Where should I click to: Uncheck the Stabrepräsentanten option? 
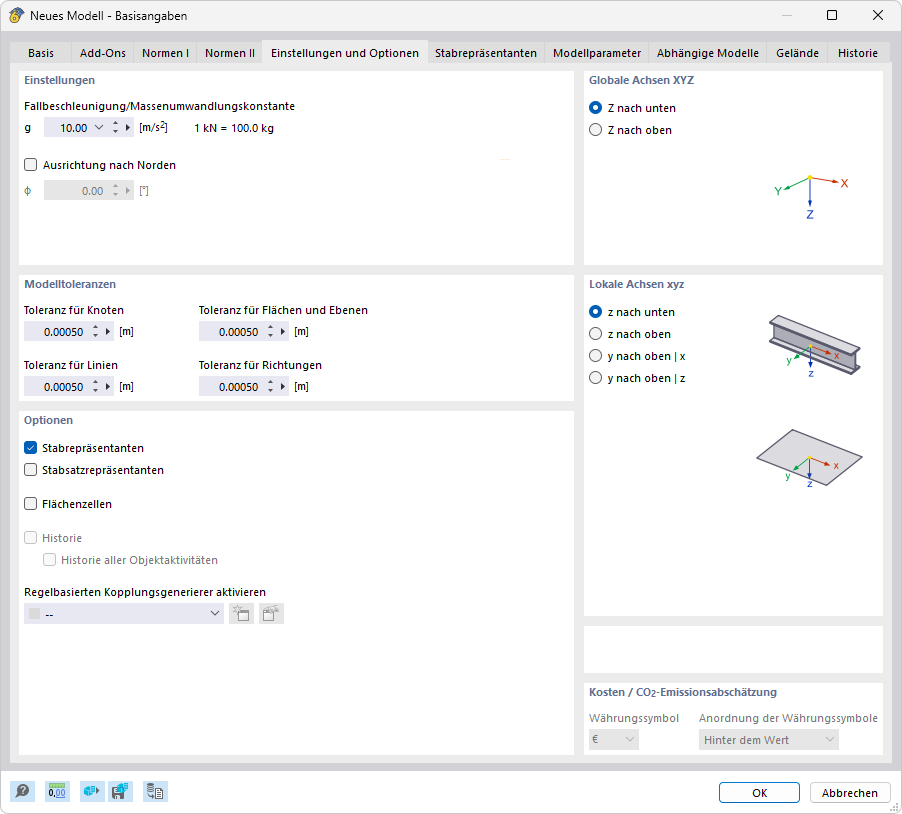29,447
